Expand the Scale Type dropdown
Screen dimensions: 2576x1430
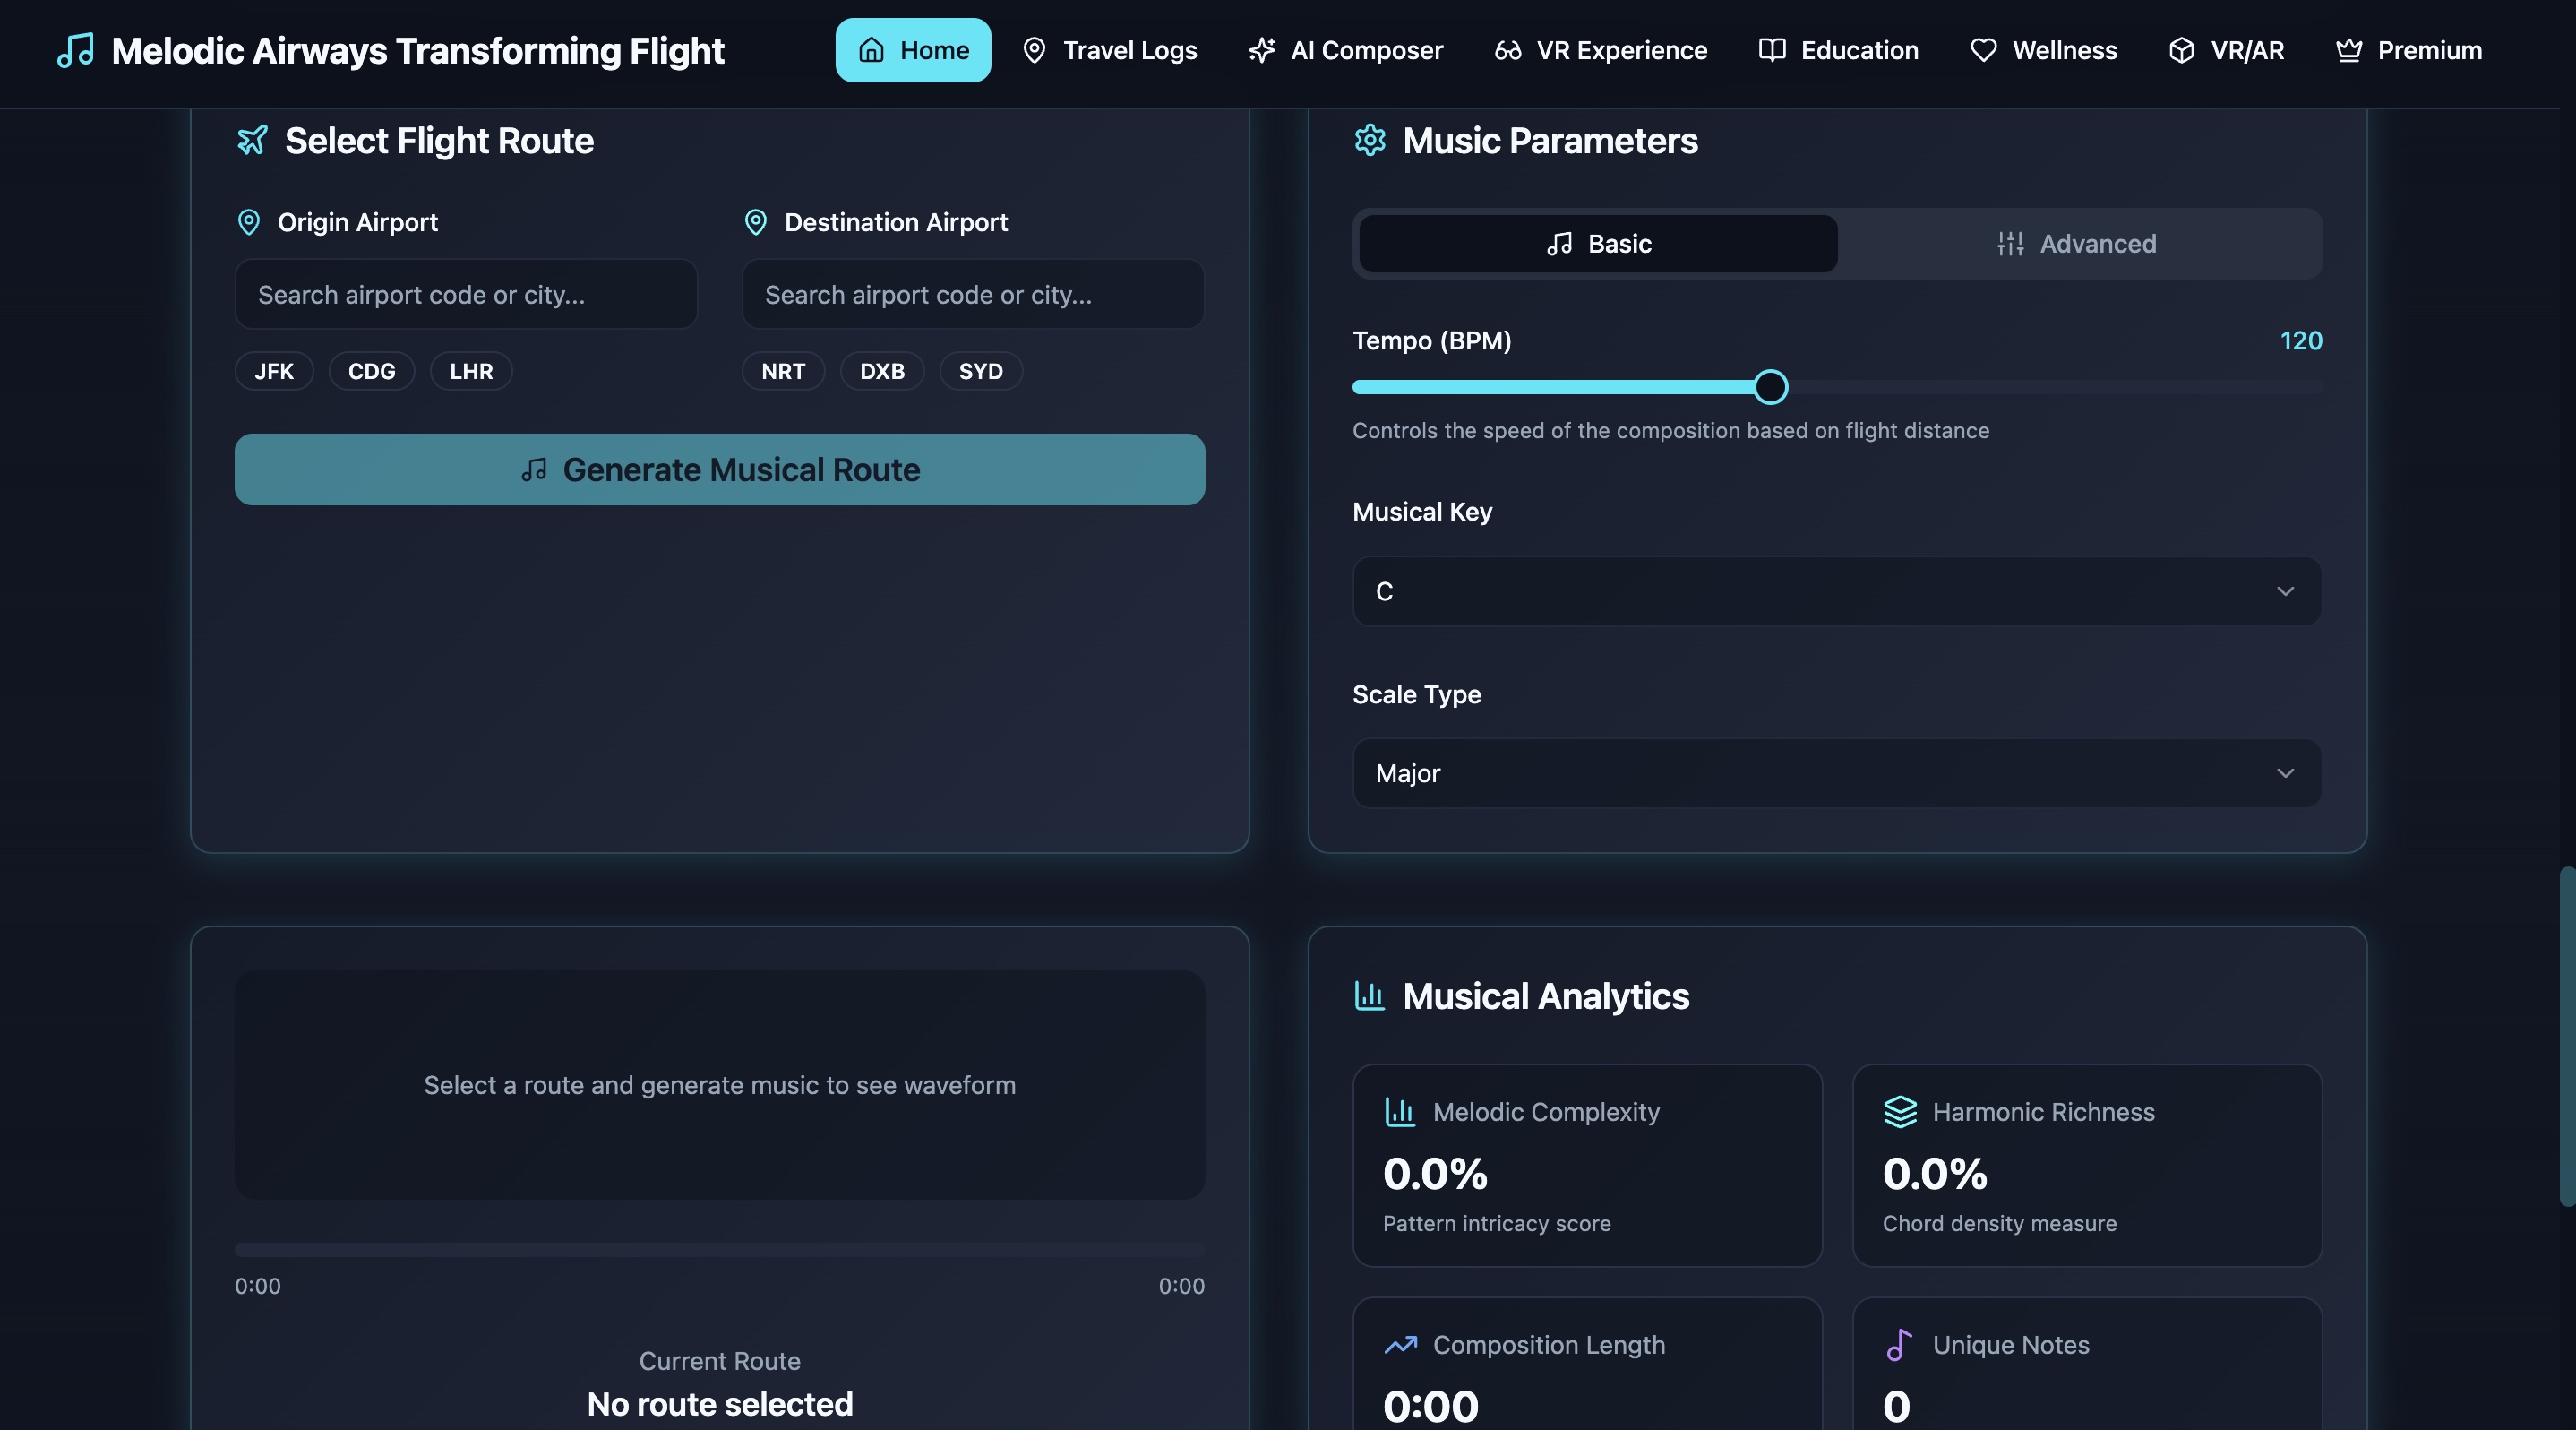tap(1836, 774)
